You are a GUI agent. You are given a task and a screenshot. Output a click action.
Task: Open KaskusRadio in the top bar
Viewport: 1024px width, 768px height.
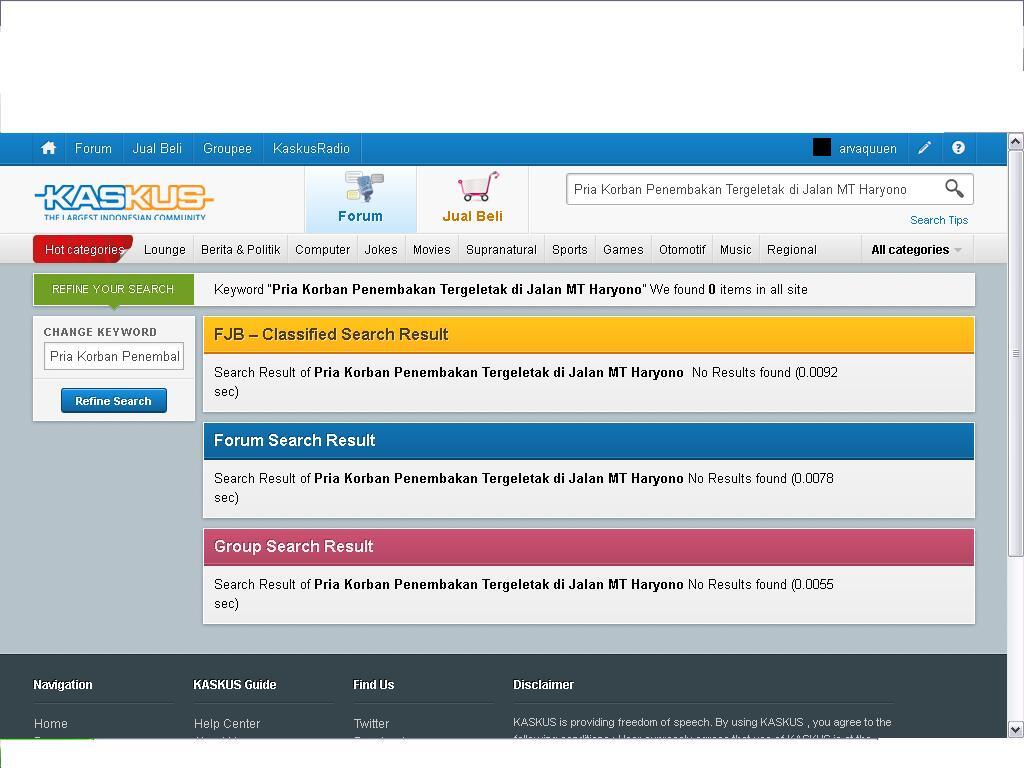[312, 148]
